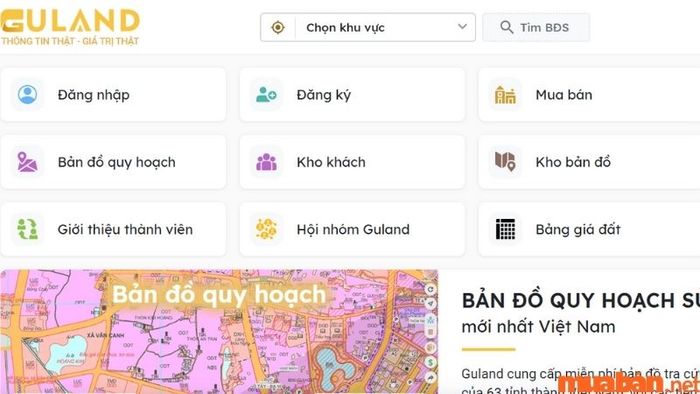
Task: Open Giới thiệu thành viên card
Action: point(113,229)
